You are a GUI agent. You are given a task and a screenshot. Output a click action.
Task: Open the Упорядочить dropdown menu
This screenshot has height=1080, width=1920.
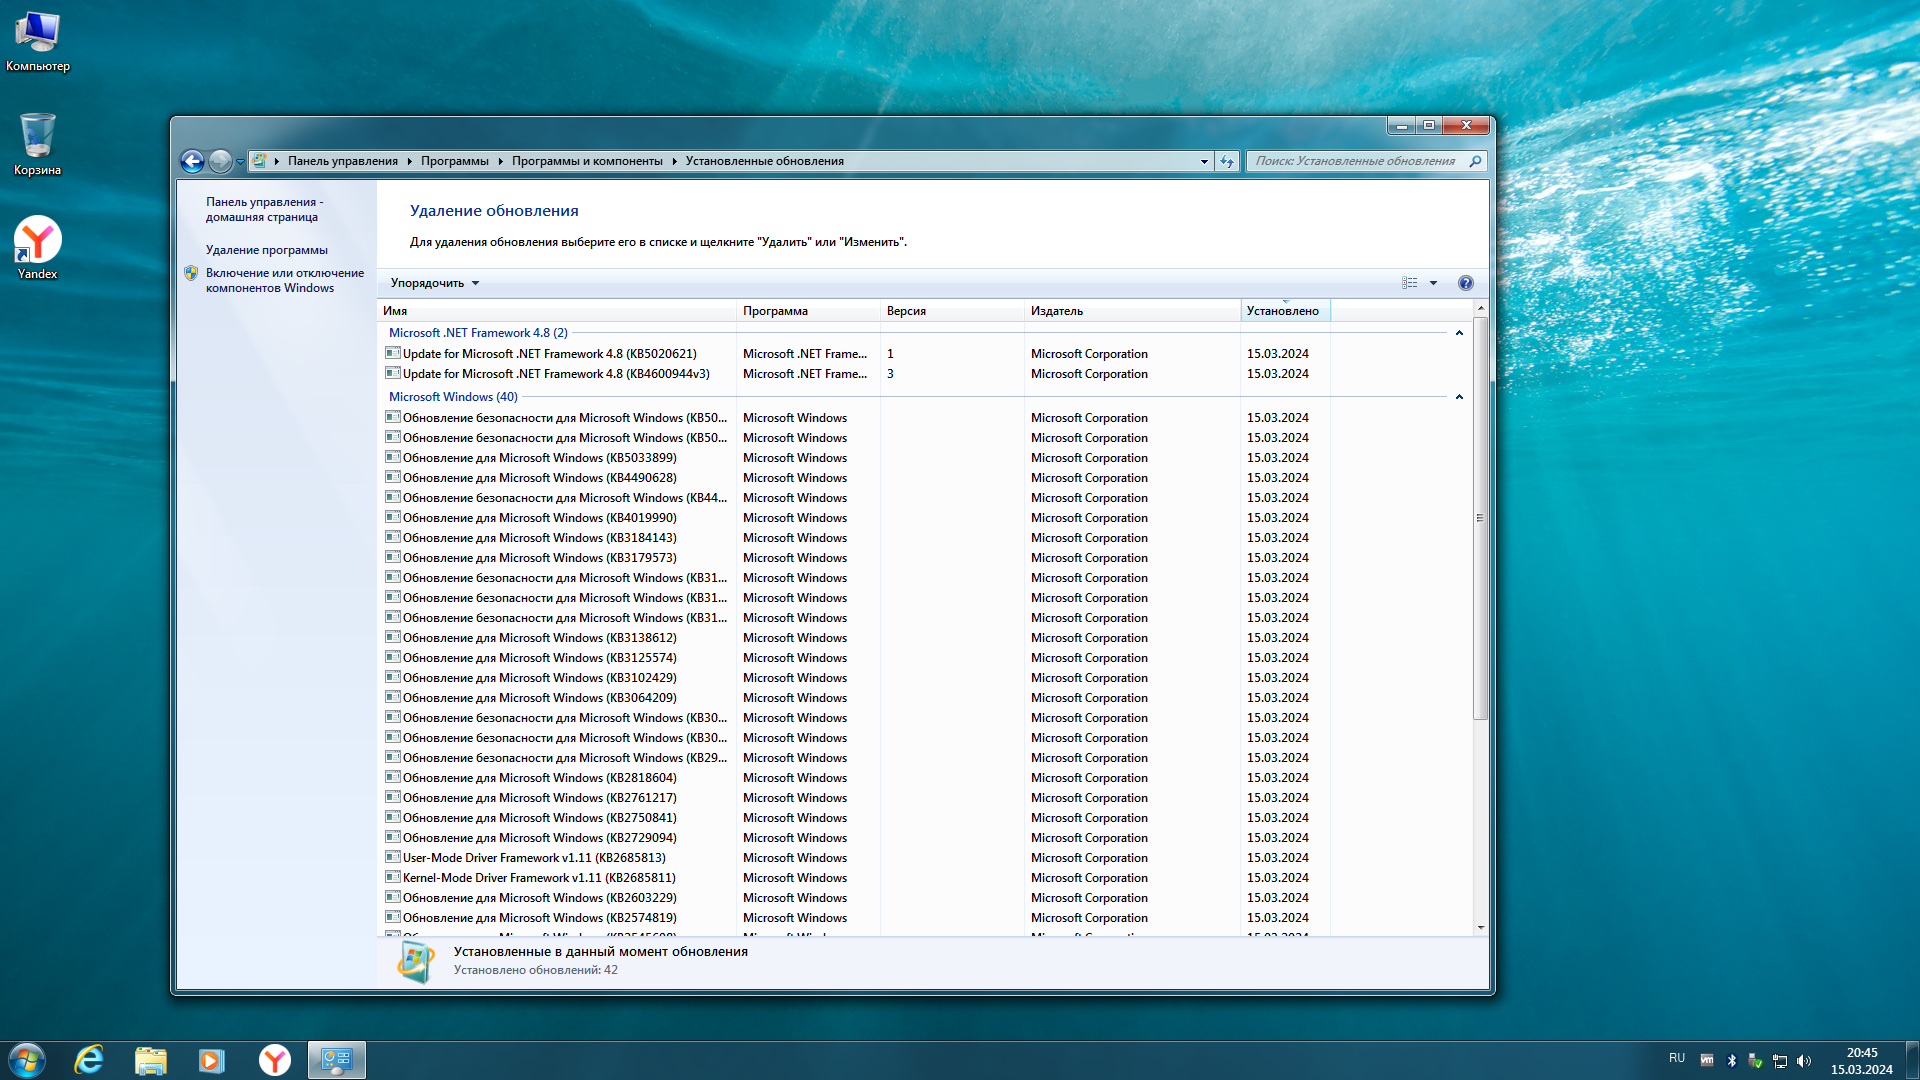(435, 283)
